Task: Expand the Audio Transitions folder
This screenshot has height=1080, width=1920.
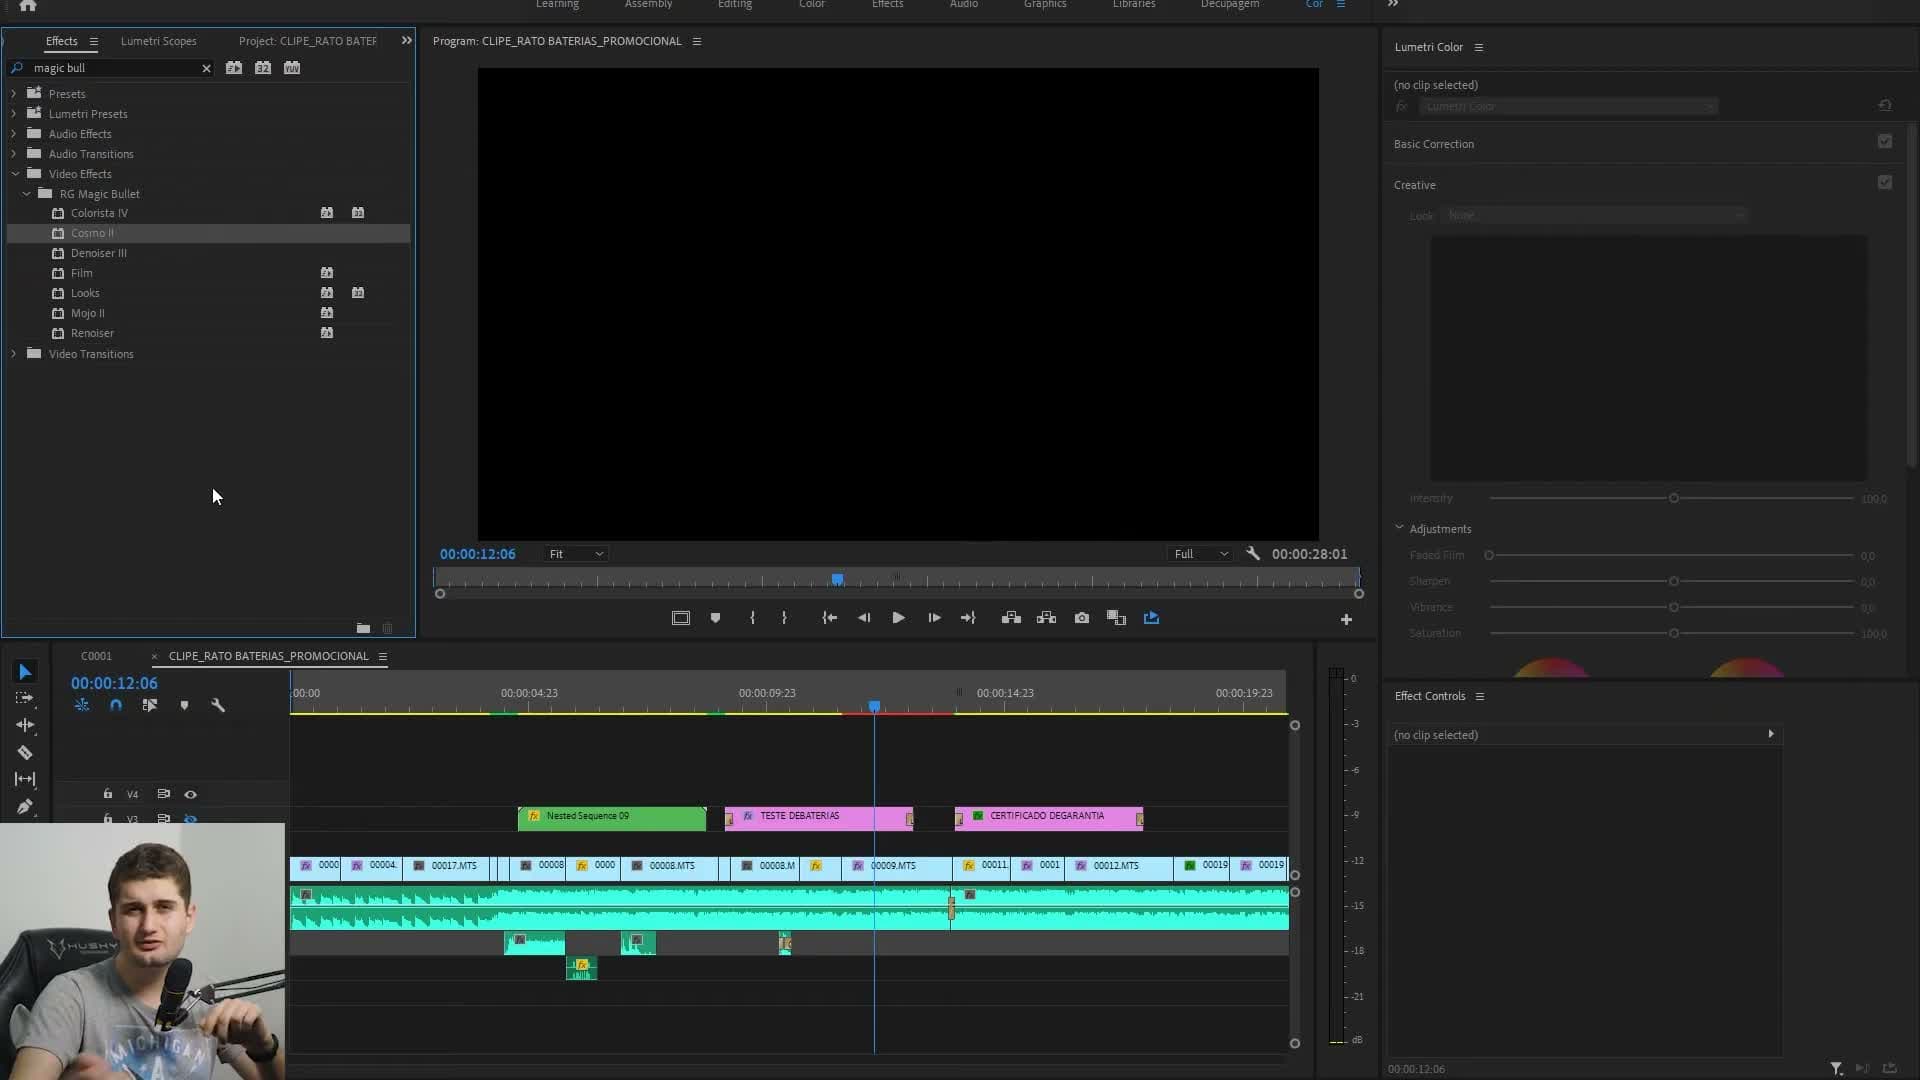Action: pyautogui.click(x=14, y=154)
